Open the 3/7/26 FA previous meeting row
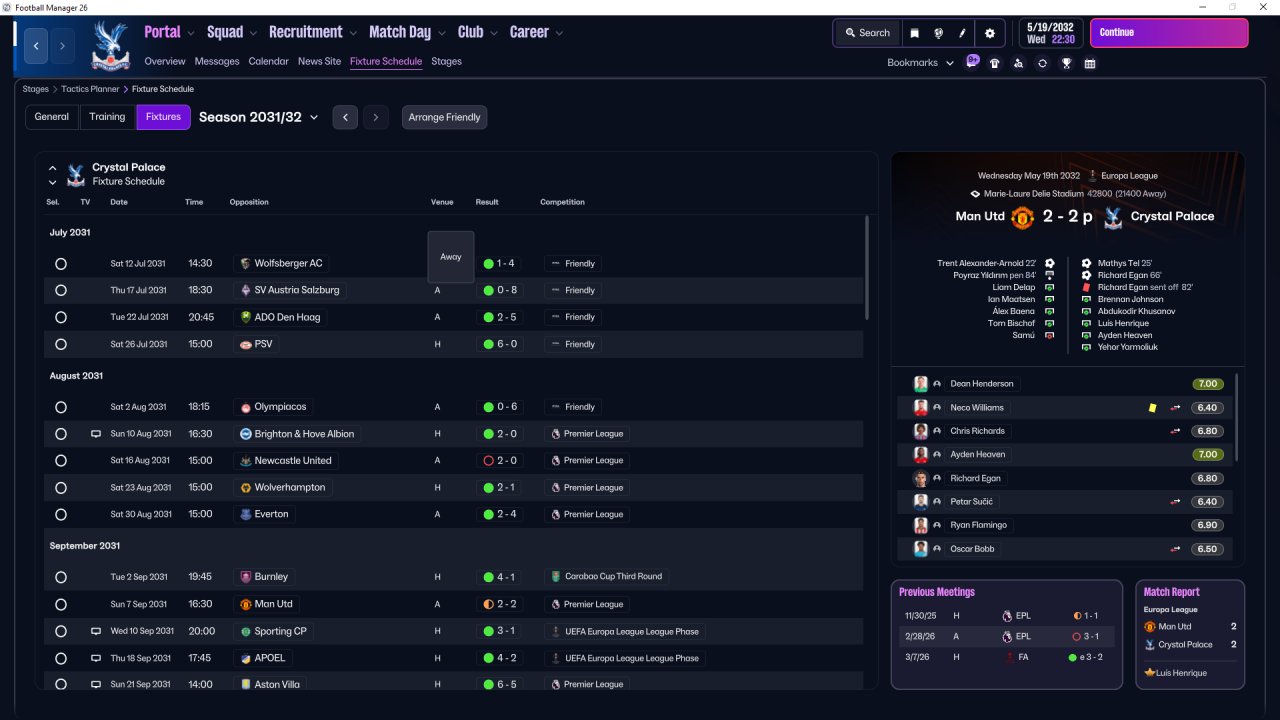 [1006, 657]
